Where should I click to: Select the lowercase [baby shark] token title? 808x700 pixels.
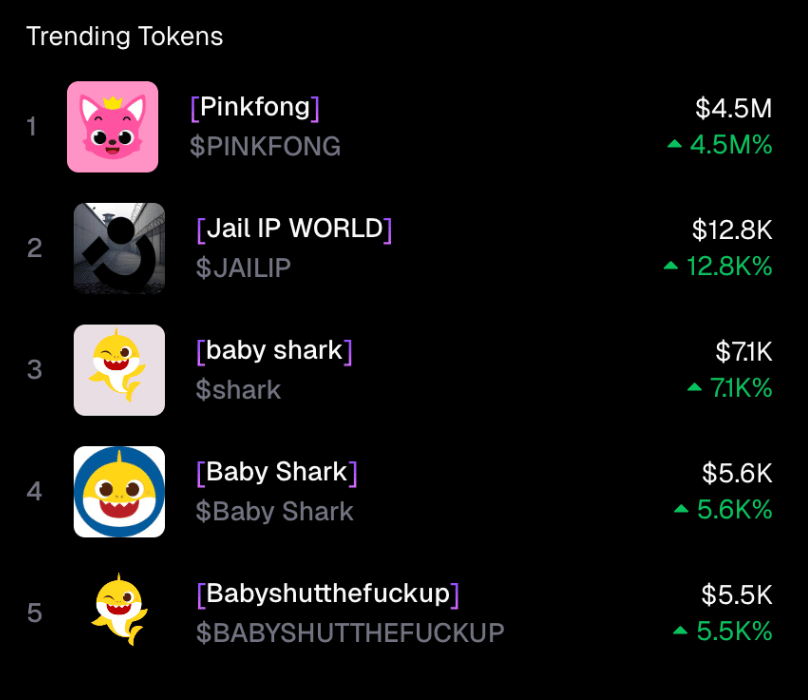tap(274, 351)
